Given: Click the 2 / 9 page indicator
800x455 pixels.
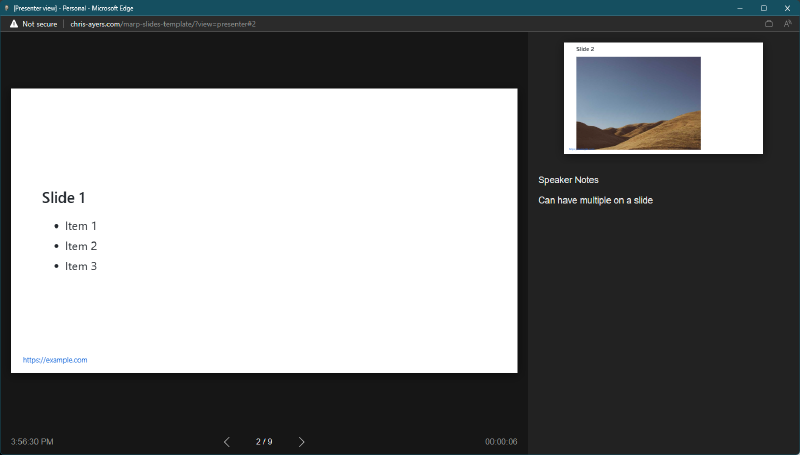Looking at the screenshot, I should 264,442.
